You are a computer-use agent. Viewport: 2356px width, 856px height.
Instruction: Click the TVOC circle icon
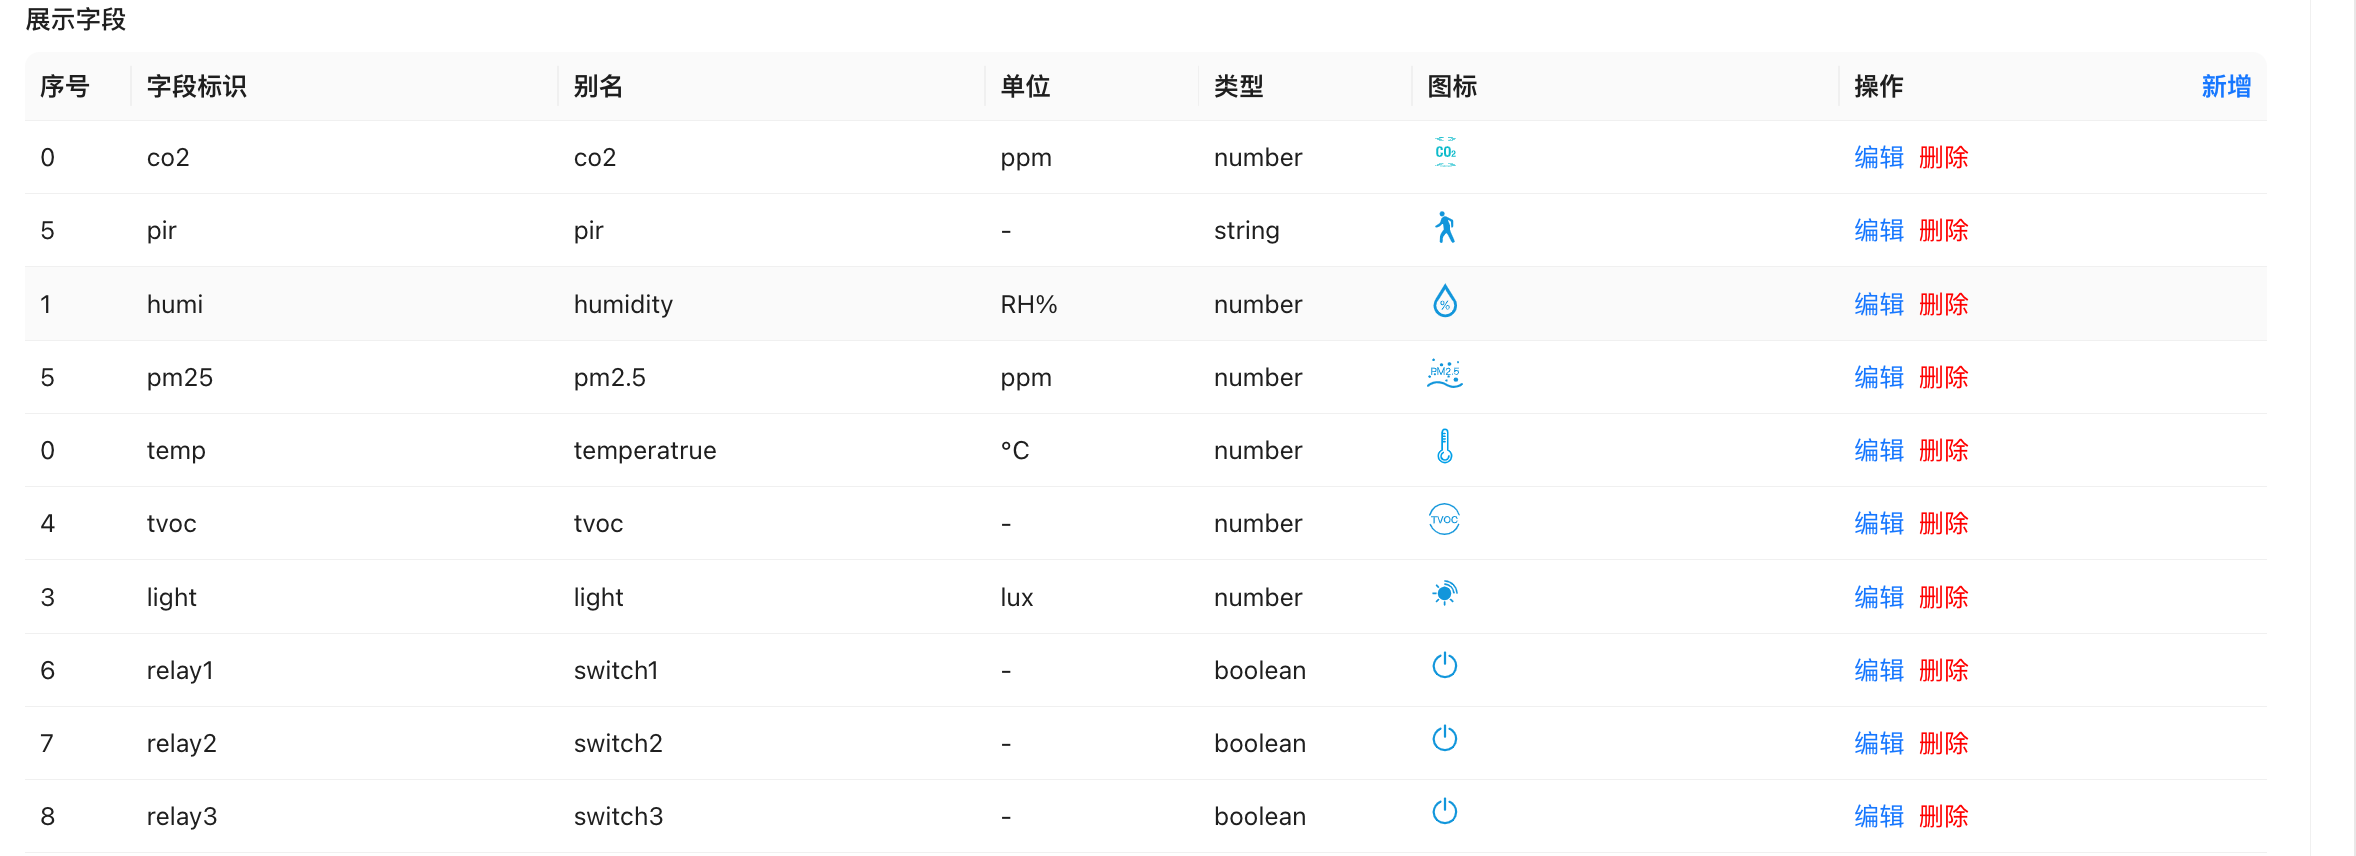coord(1445,520)
